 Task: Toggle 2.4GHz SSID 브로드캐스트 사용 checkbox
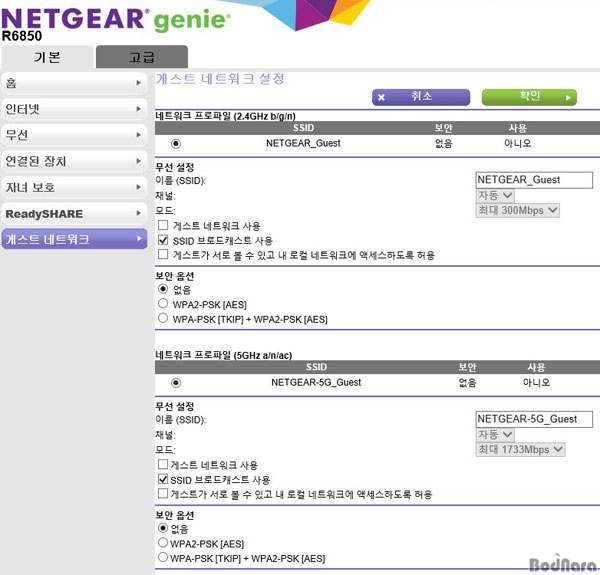point(163,240)
